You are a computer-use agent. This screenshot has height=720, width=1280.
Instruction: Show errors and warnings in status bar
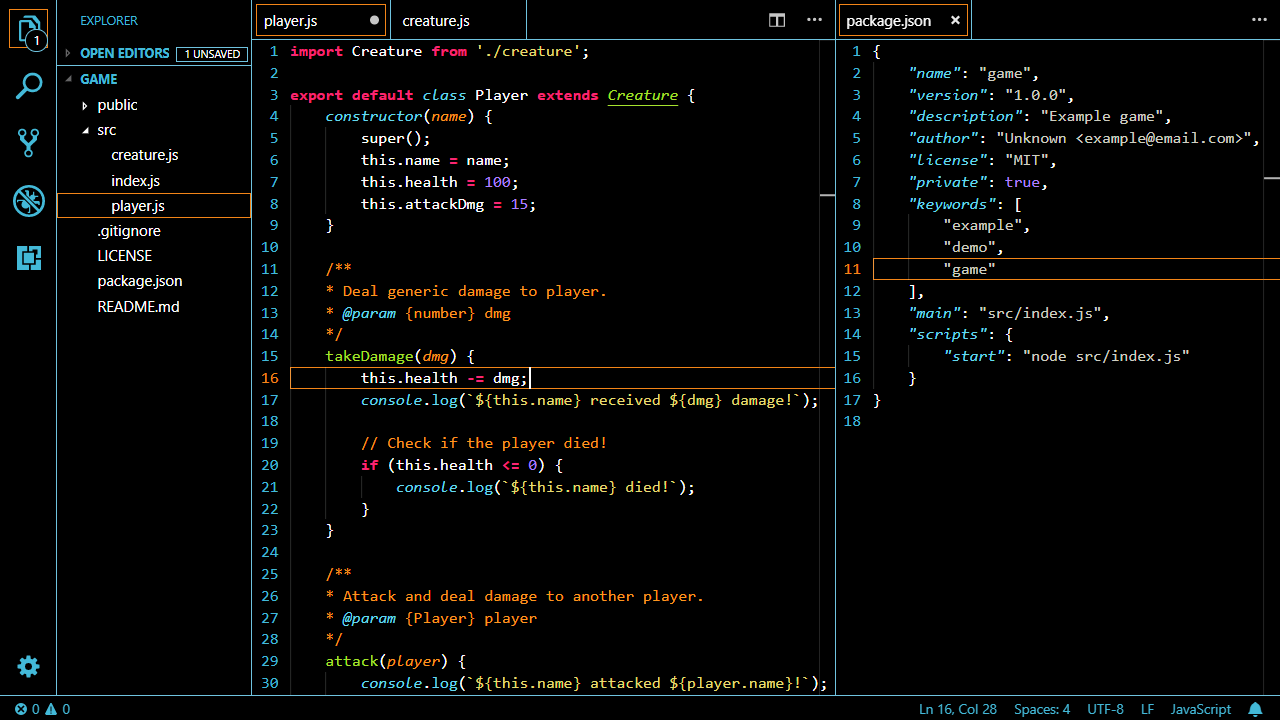(x=42, y=709)
